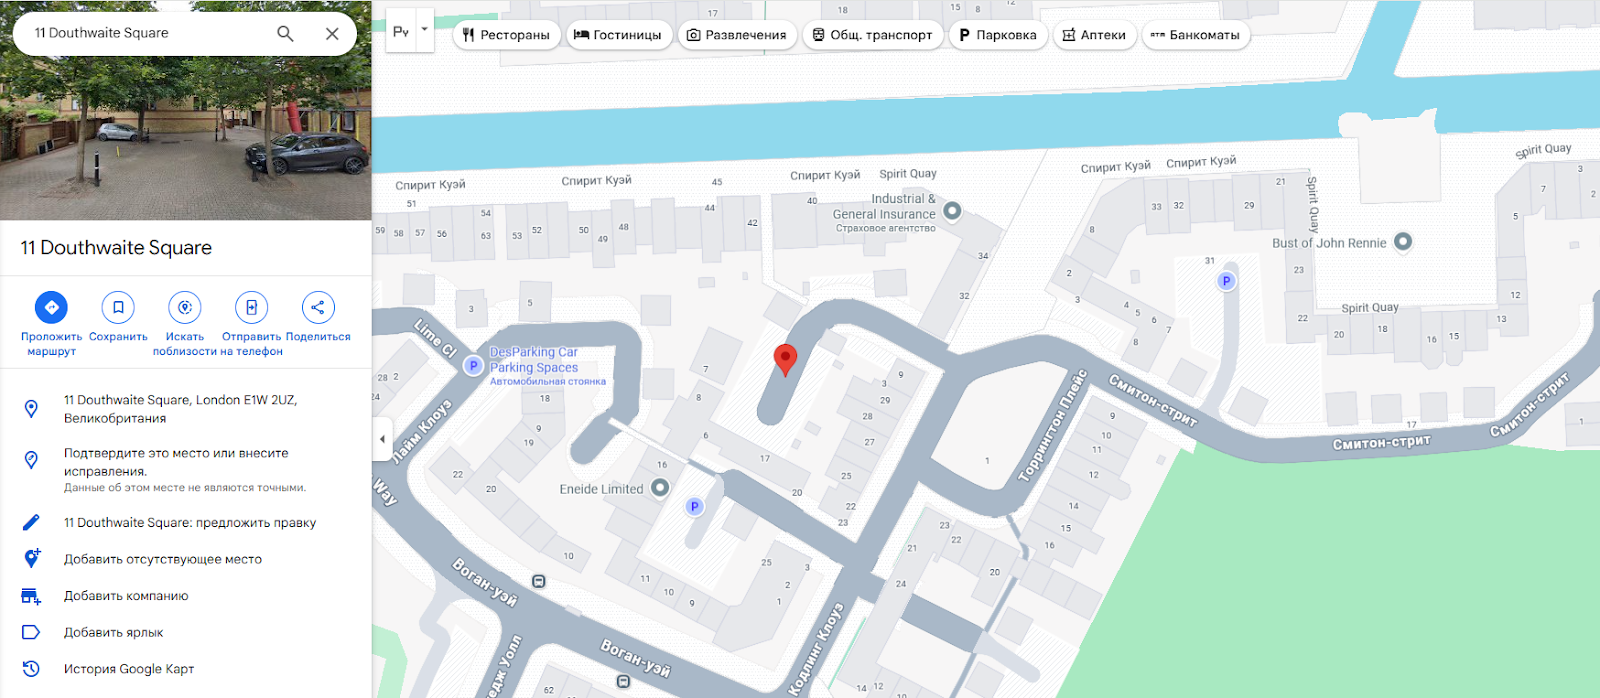Click the add missing place pin icon
Screen dimensions: 1600x698
(x=31, y=558)
